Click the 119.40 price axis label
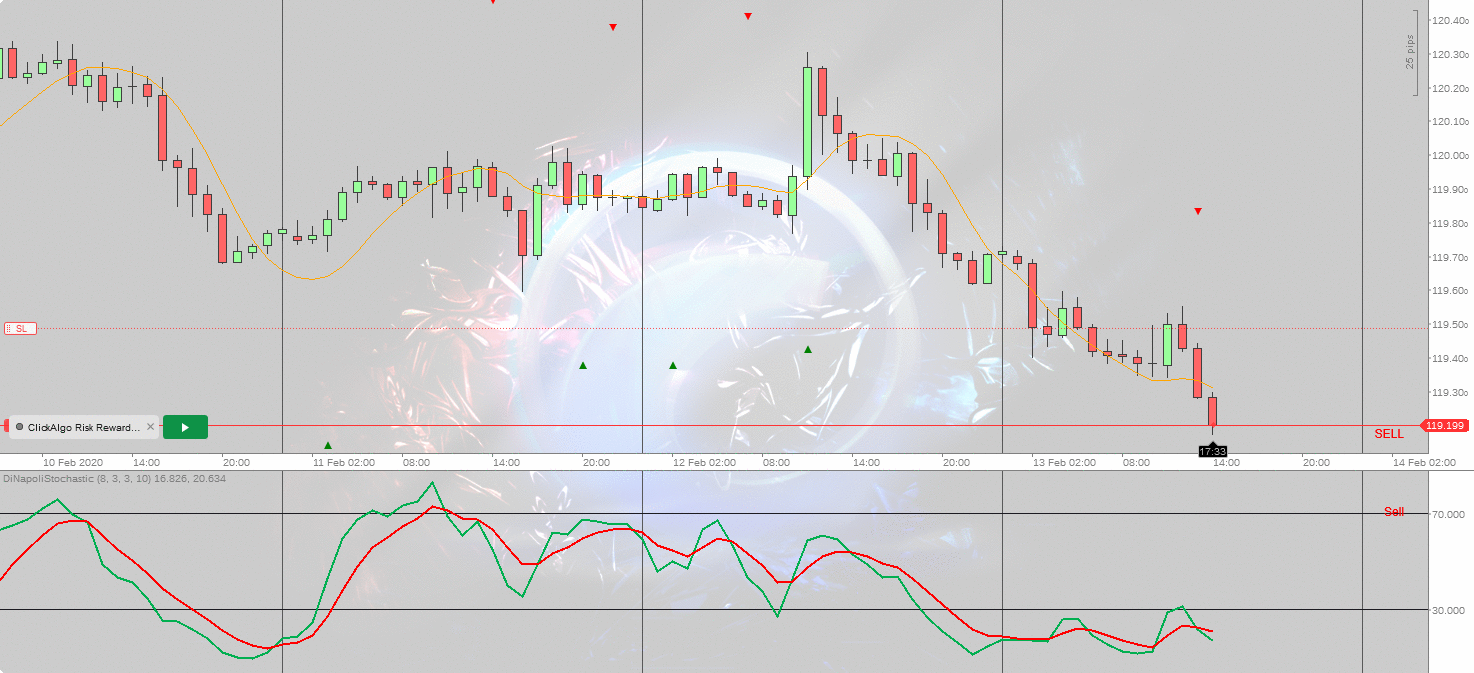This screenshot has width=1474, height=673. [1449, 359]
